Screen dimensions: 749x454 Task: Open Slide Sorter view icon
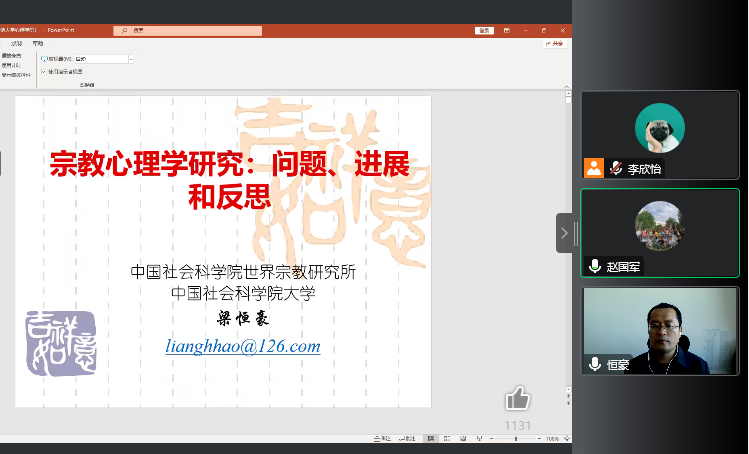point(445,439)
